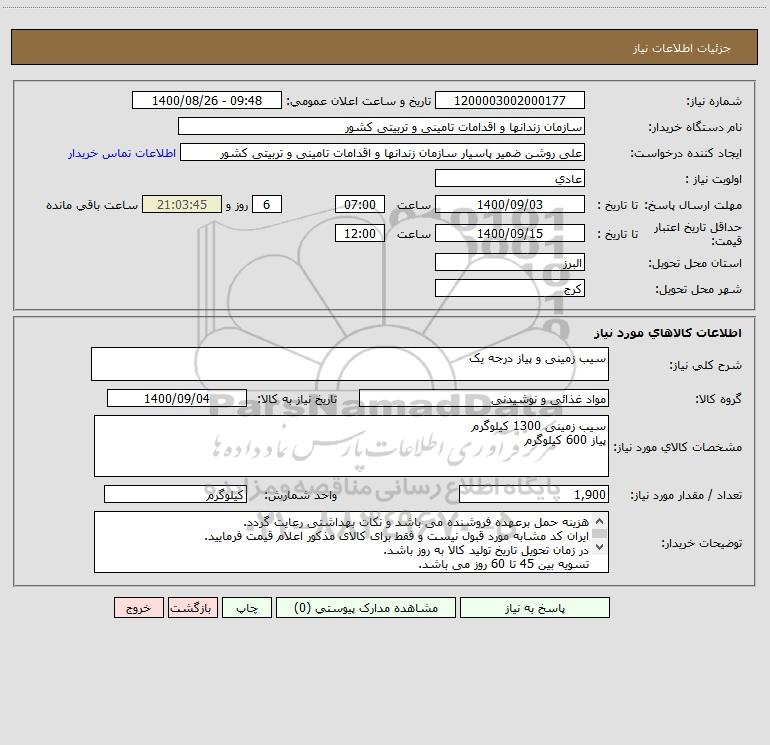770x745 pixels.
Task: Open اطلاعات تماس خریدار link
Action: click(x=122, y=153)
